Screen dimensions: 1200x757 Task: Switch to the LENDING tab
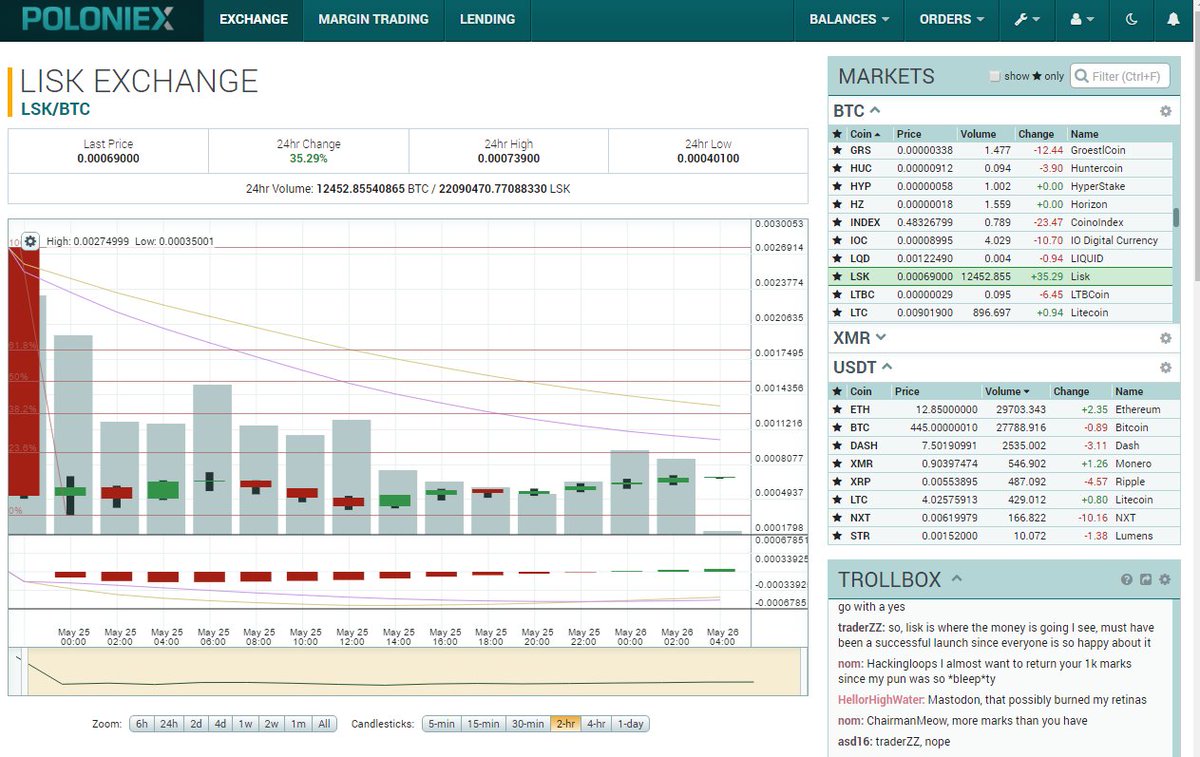click(x=487, y=19)
